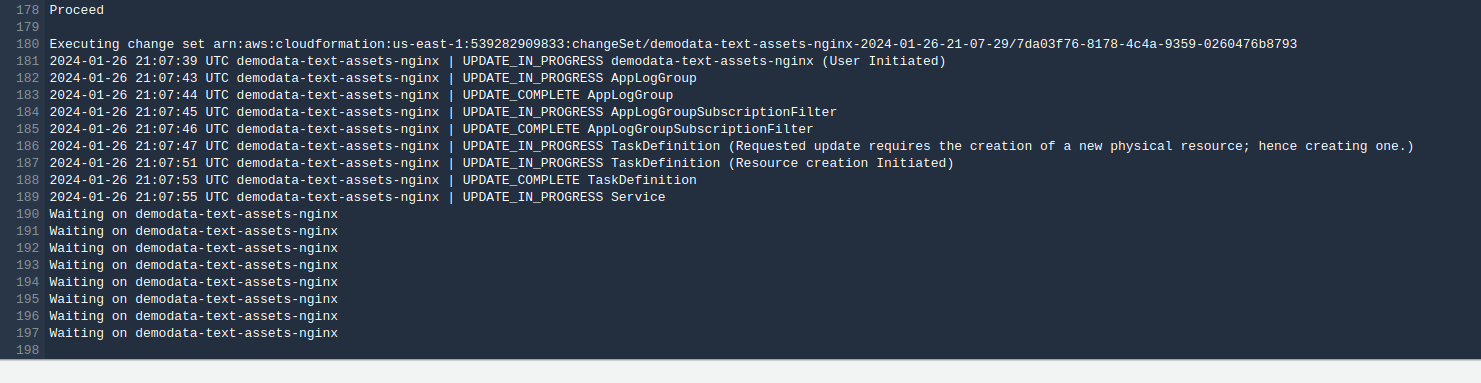Click line number 194 in the gutter

click(x=29, y=282)
